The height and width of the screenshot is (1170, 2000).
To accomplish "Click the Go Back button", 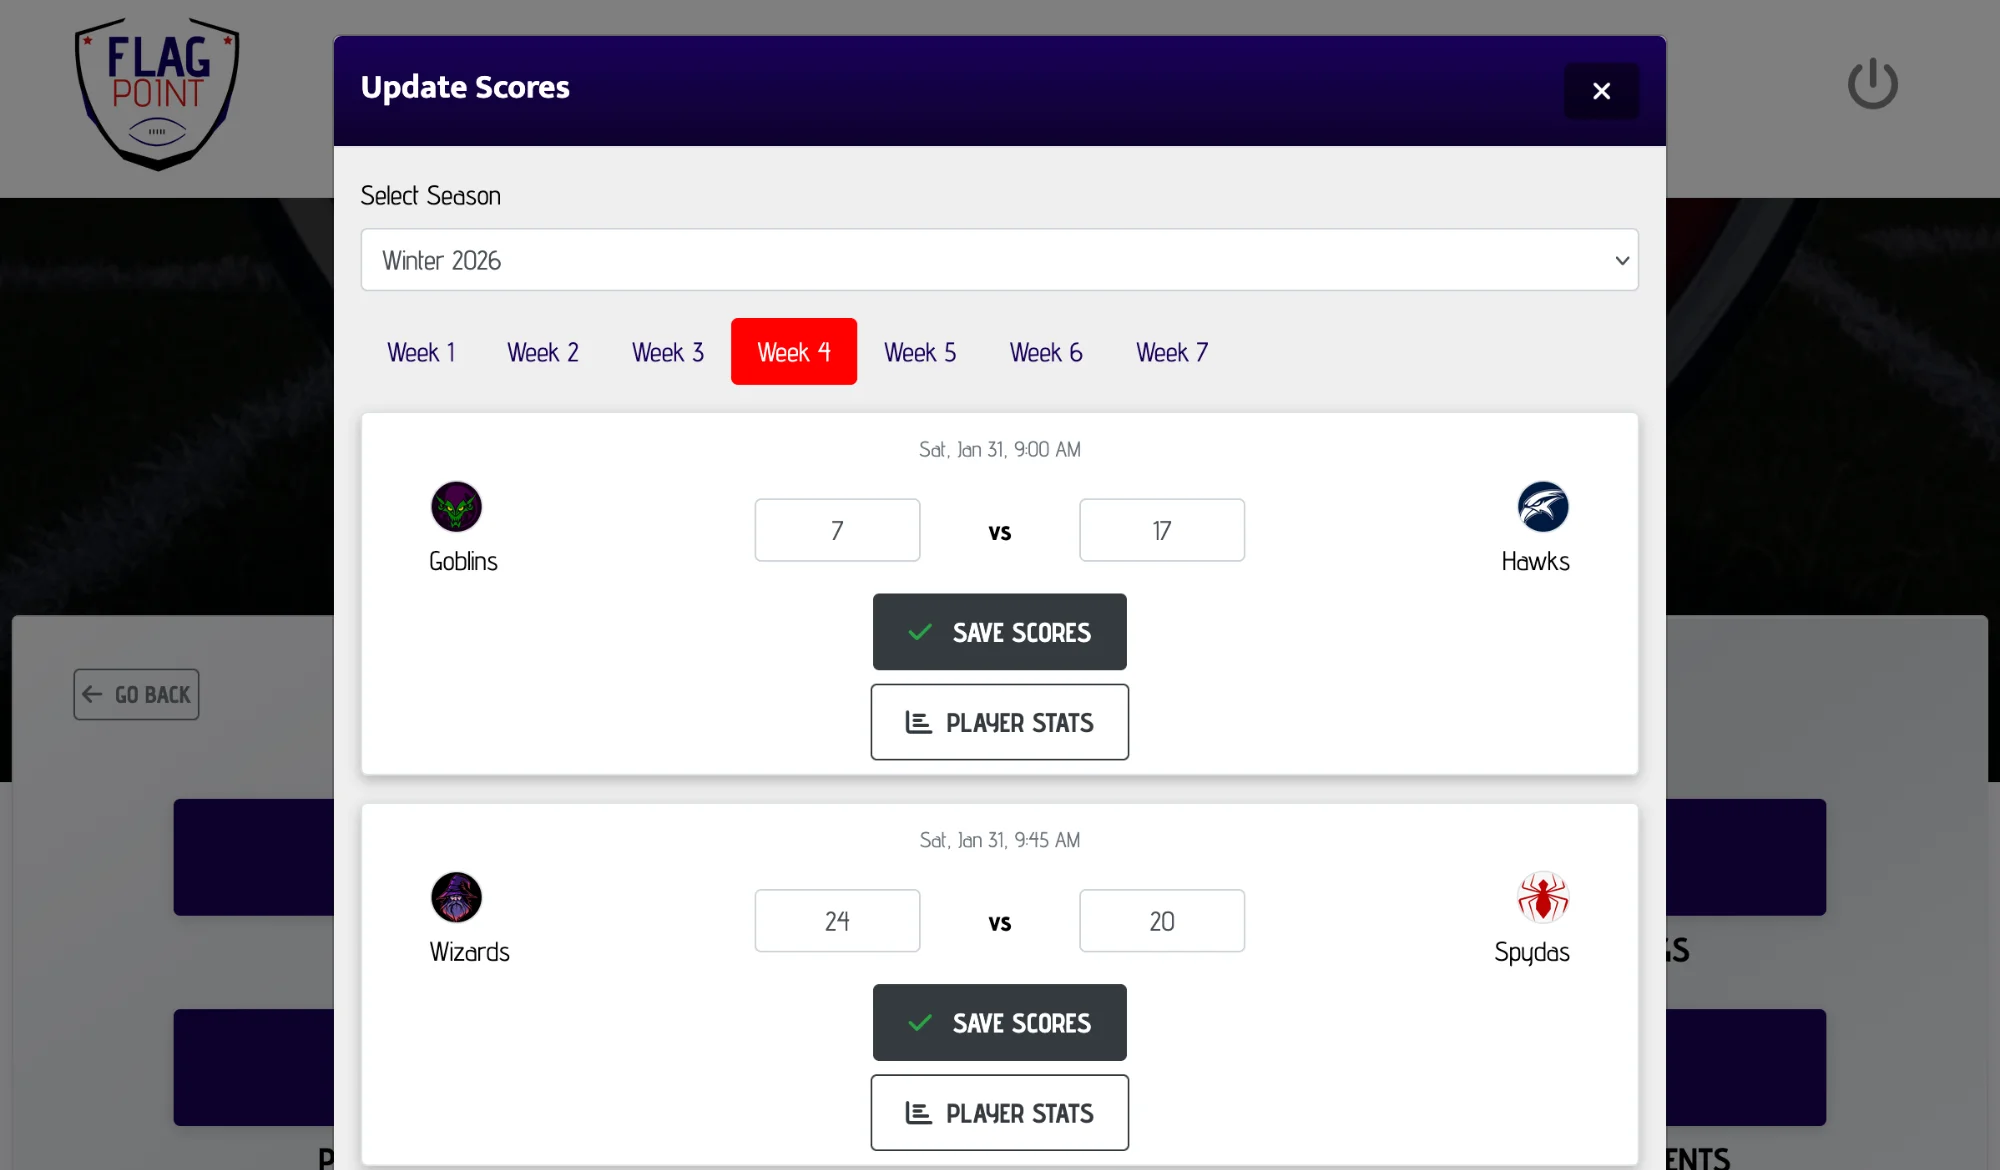I will coord(136,693).
